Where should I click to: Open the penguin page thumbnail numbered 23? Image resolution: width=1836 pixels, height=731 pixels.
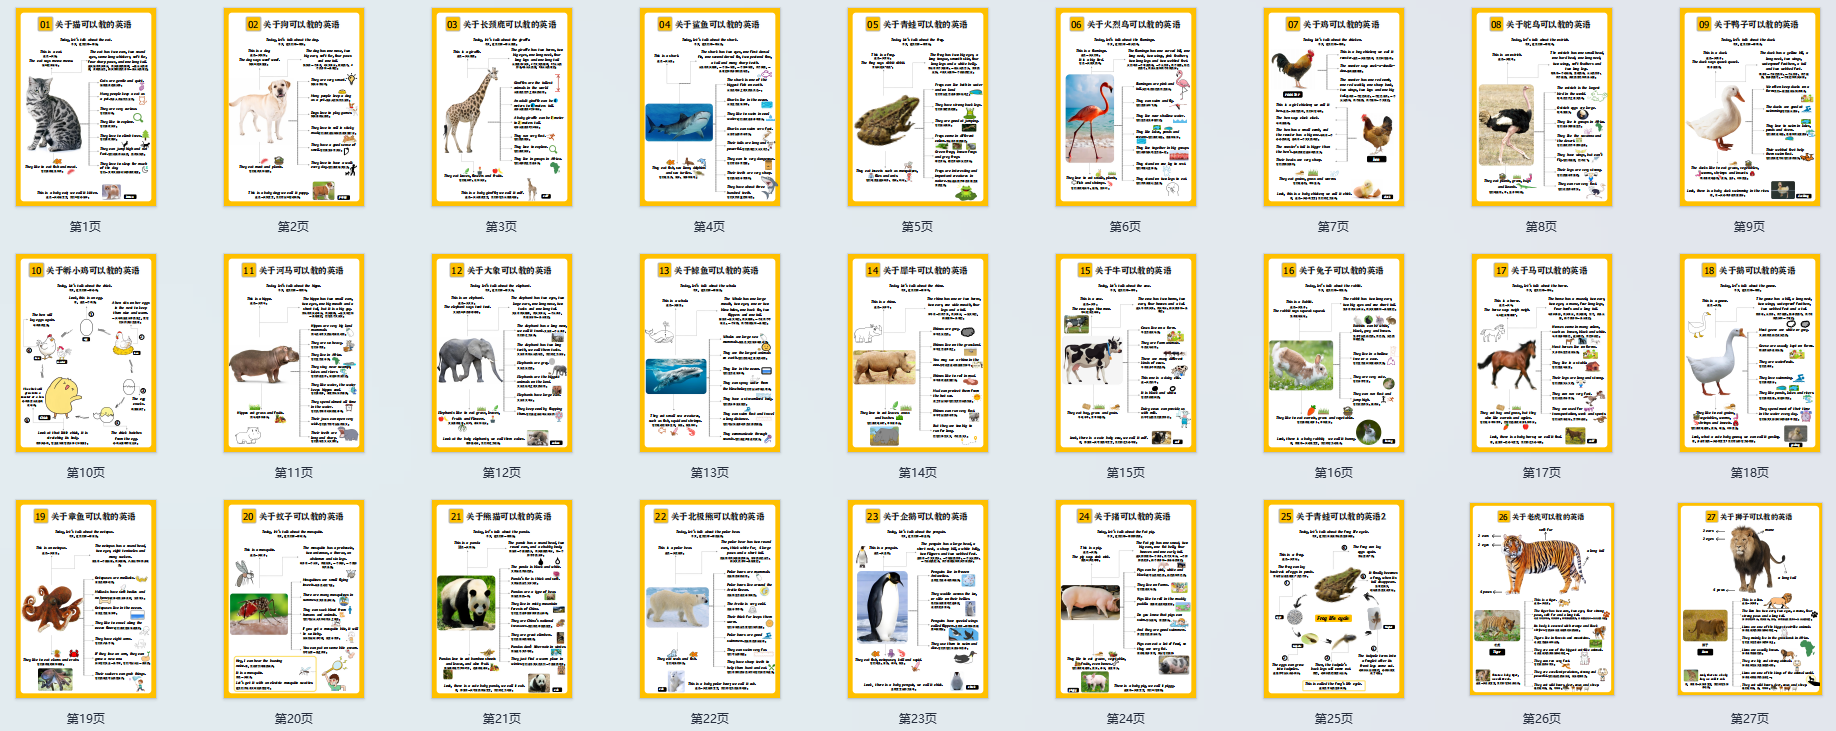coord(918,599)
